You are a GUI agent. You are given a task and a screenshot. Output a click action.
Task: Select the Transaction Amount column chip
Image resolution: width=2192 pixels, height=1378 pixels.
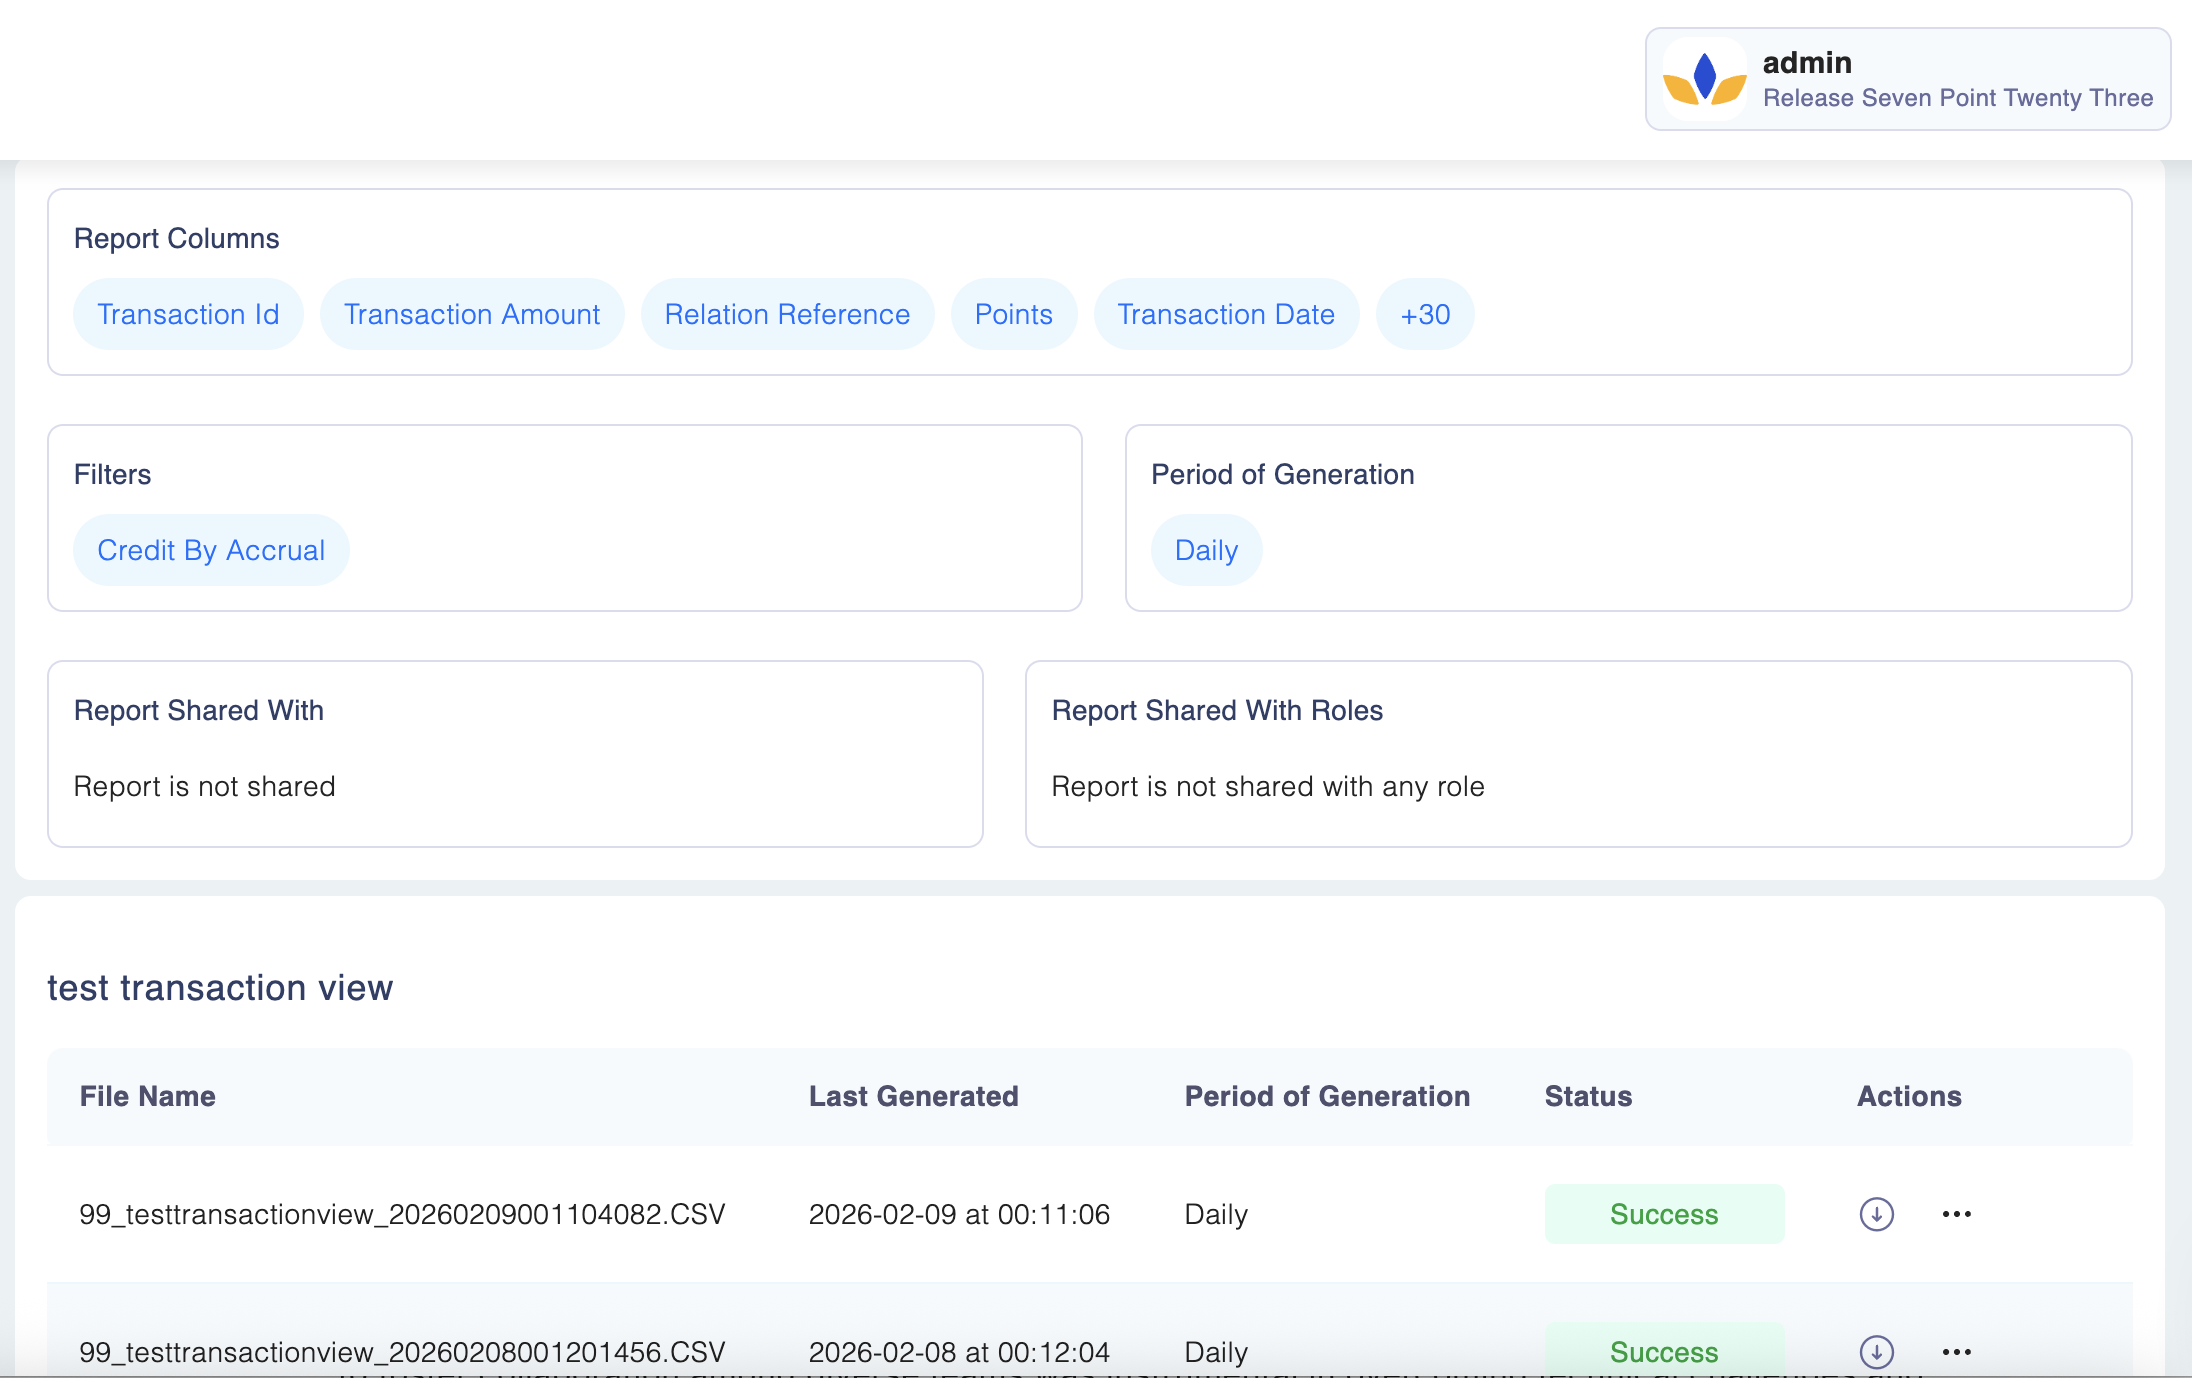pos(472,314)
